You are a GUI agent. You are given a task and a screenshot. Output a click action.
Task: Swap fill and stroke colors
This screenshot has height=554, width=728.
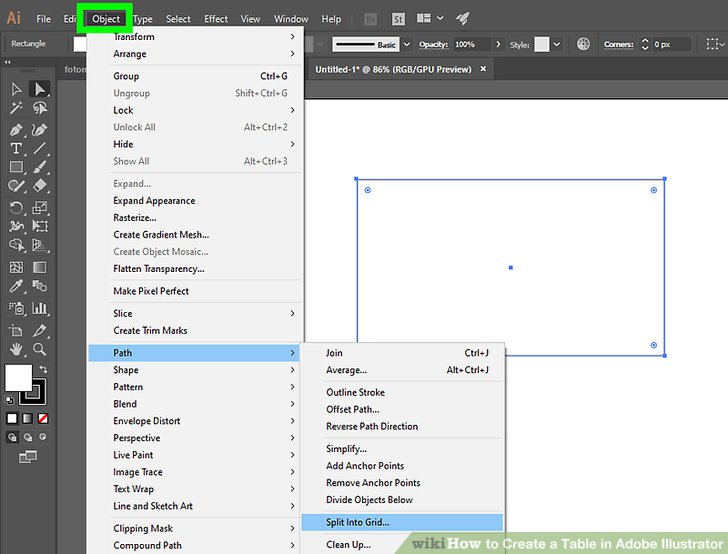(x=43, y=368)
